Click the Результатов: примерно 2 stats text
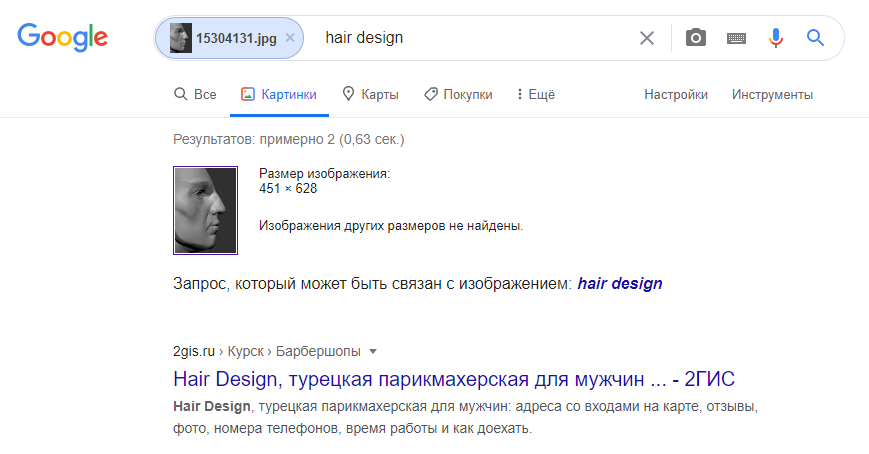 click(x=289, y=139)
